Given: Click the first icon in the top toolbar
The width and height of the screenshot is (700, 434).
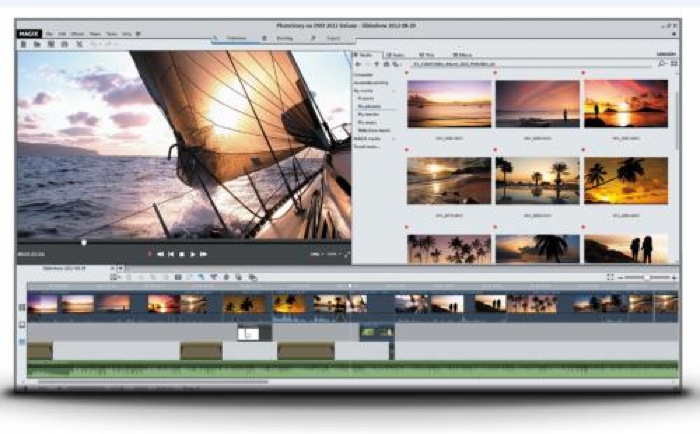Looking at the screenshot, I should [x=23, y=45].
